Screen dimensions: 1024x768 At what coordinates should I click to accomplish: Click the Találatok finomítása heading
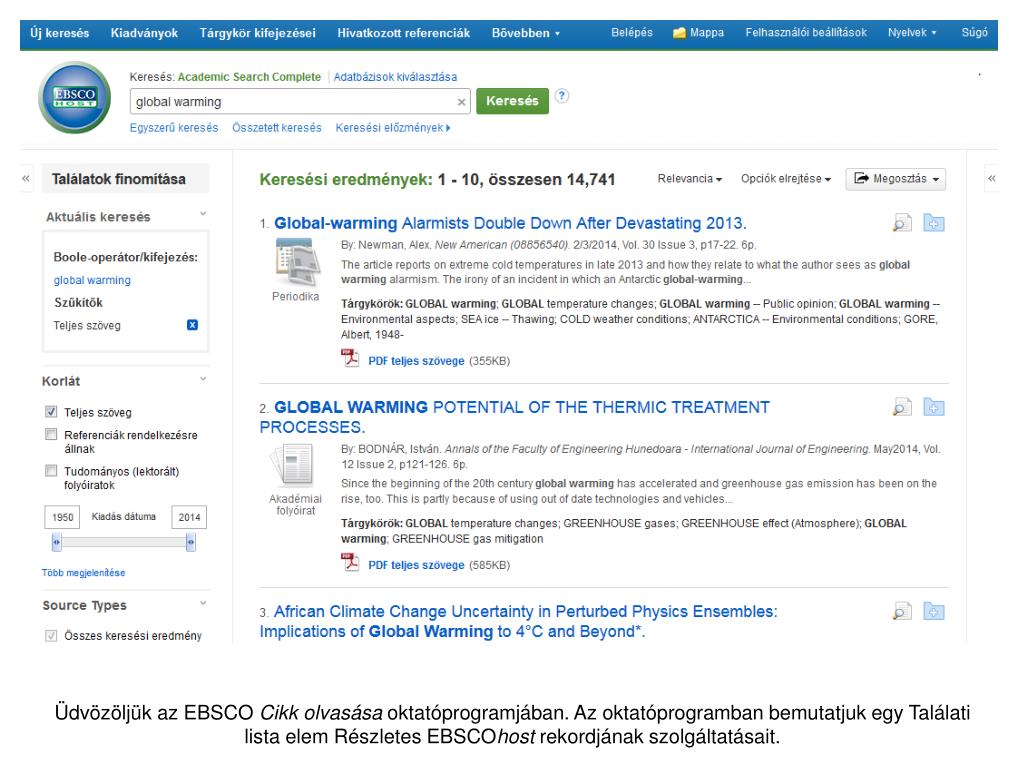tap(119, 179)
